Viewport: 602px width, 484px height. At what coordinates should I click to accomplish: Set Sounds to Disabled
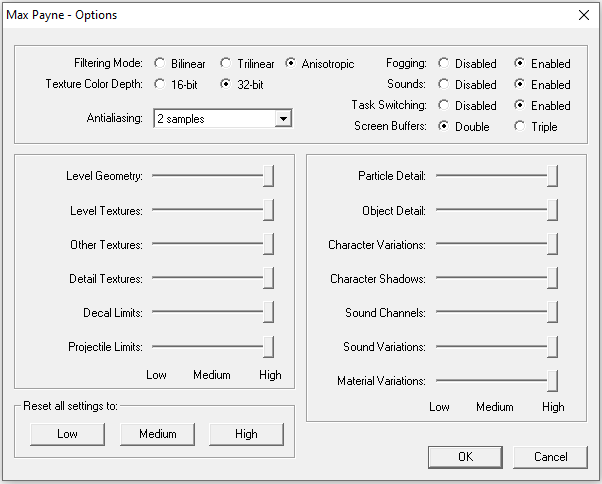444,85
